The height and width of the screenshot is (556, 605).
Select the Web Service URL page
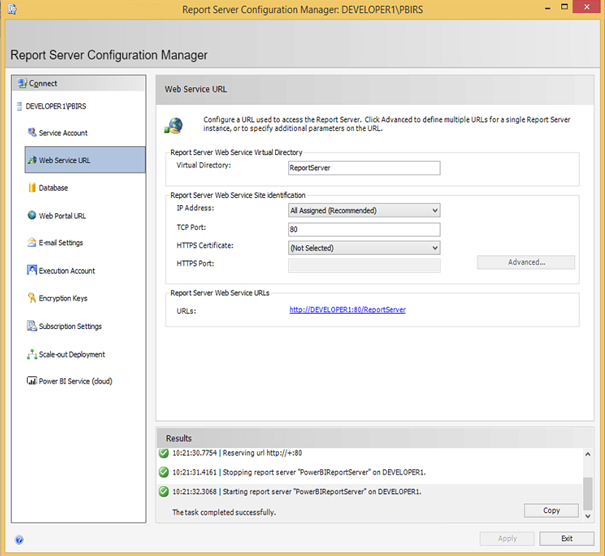85,160
